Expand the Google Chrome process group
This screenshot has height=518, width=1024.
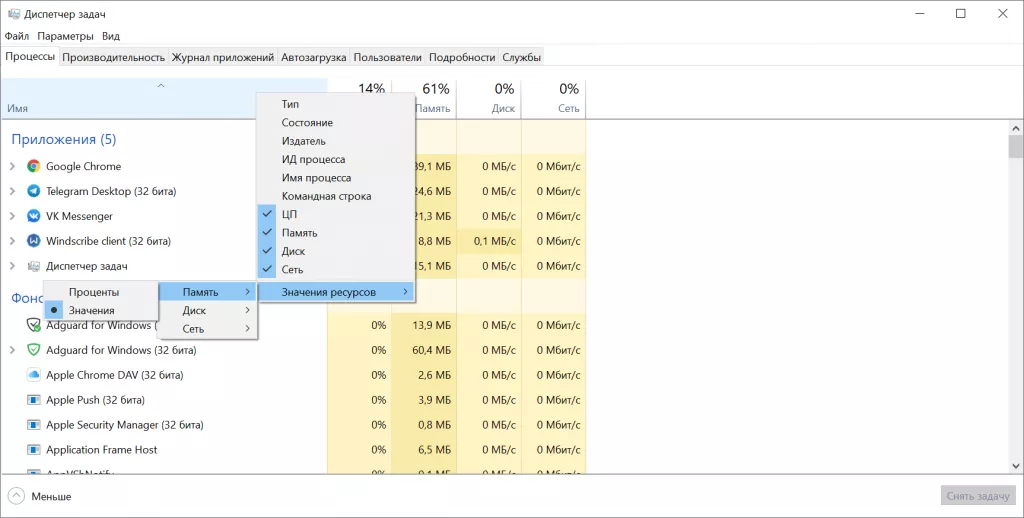[12, 167]
